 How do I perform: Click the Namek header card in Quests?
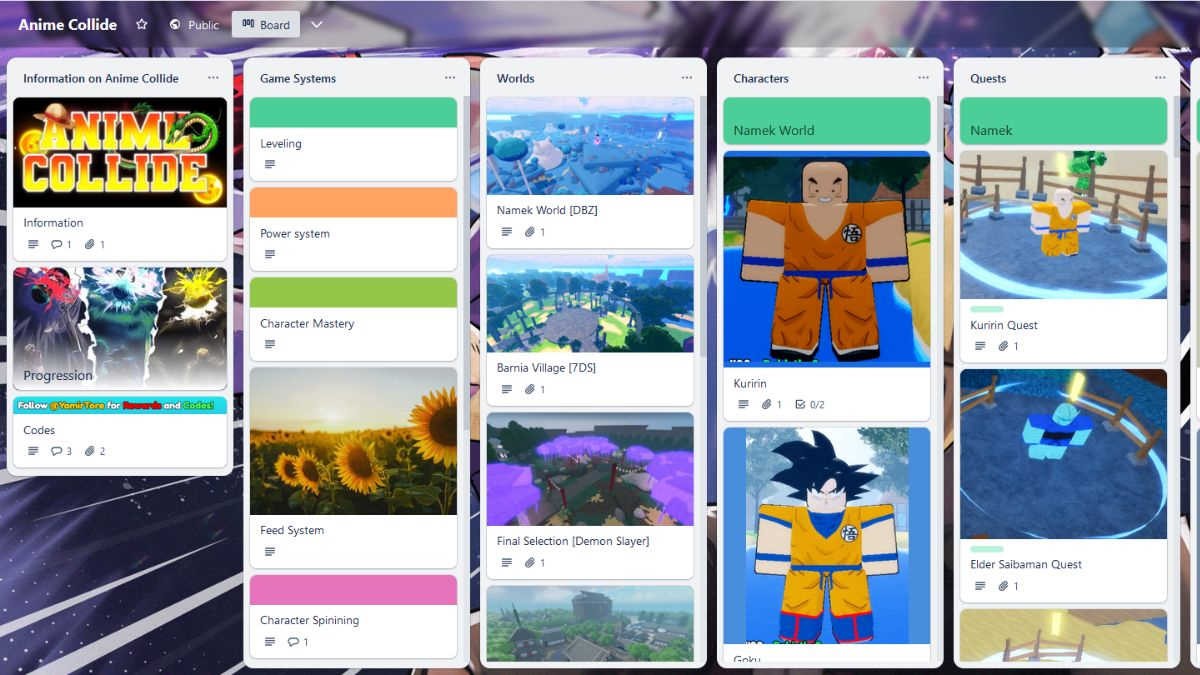(x=1064, y=121)
